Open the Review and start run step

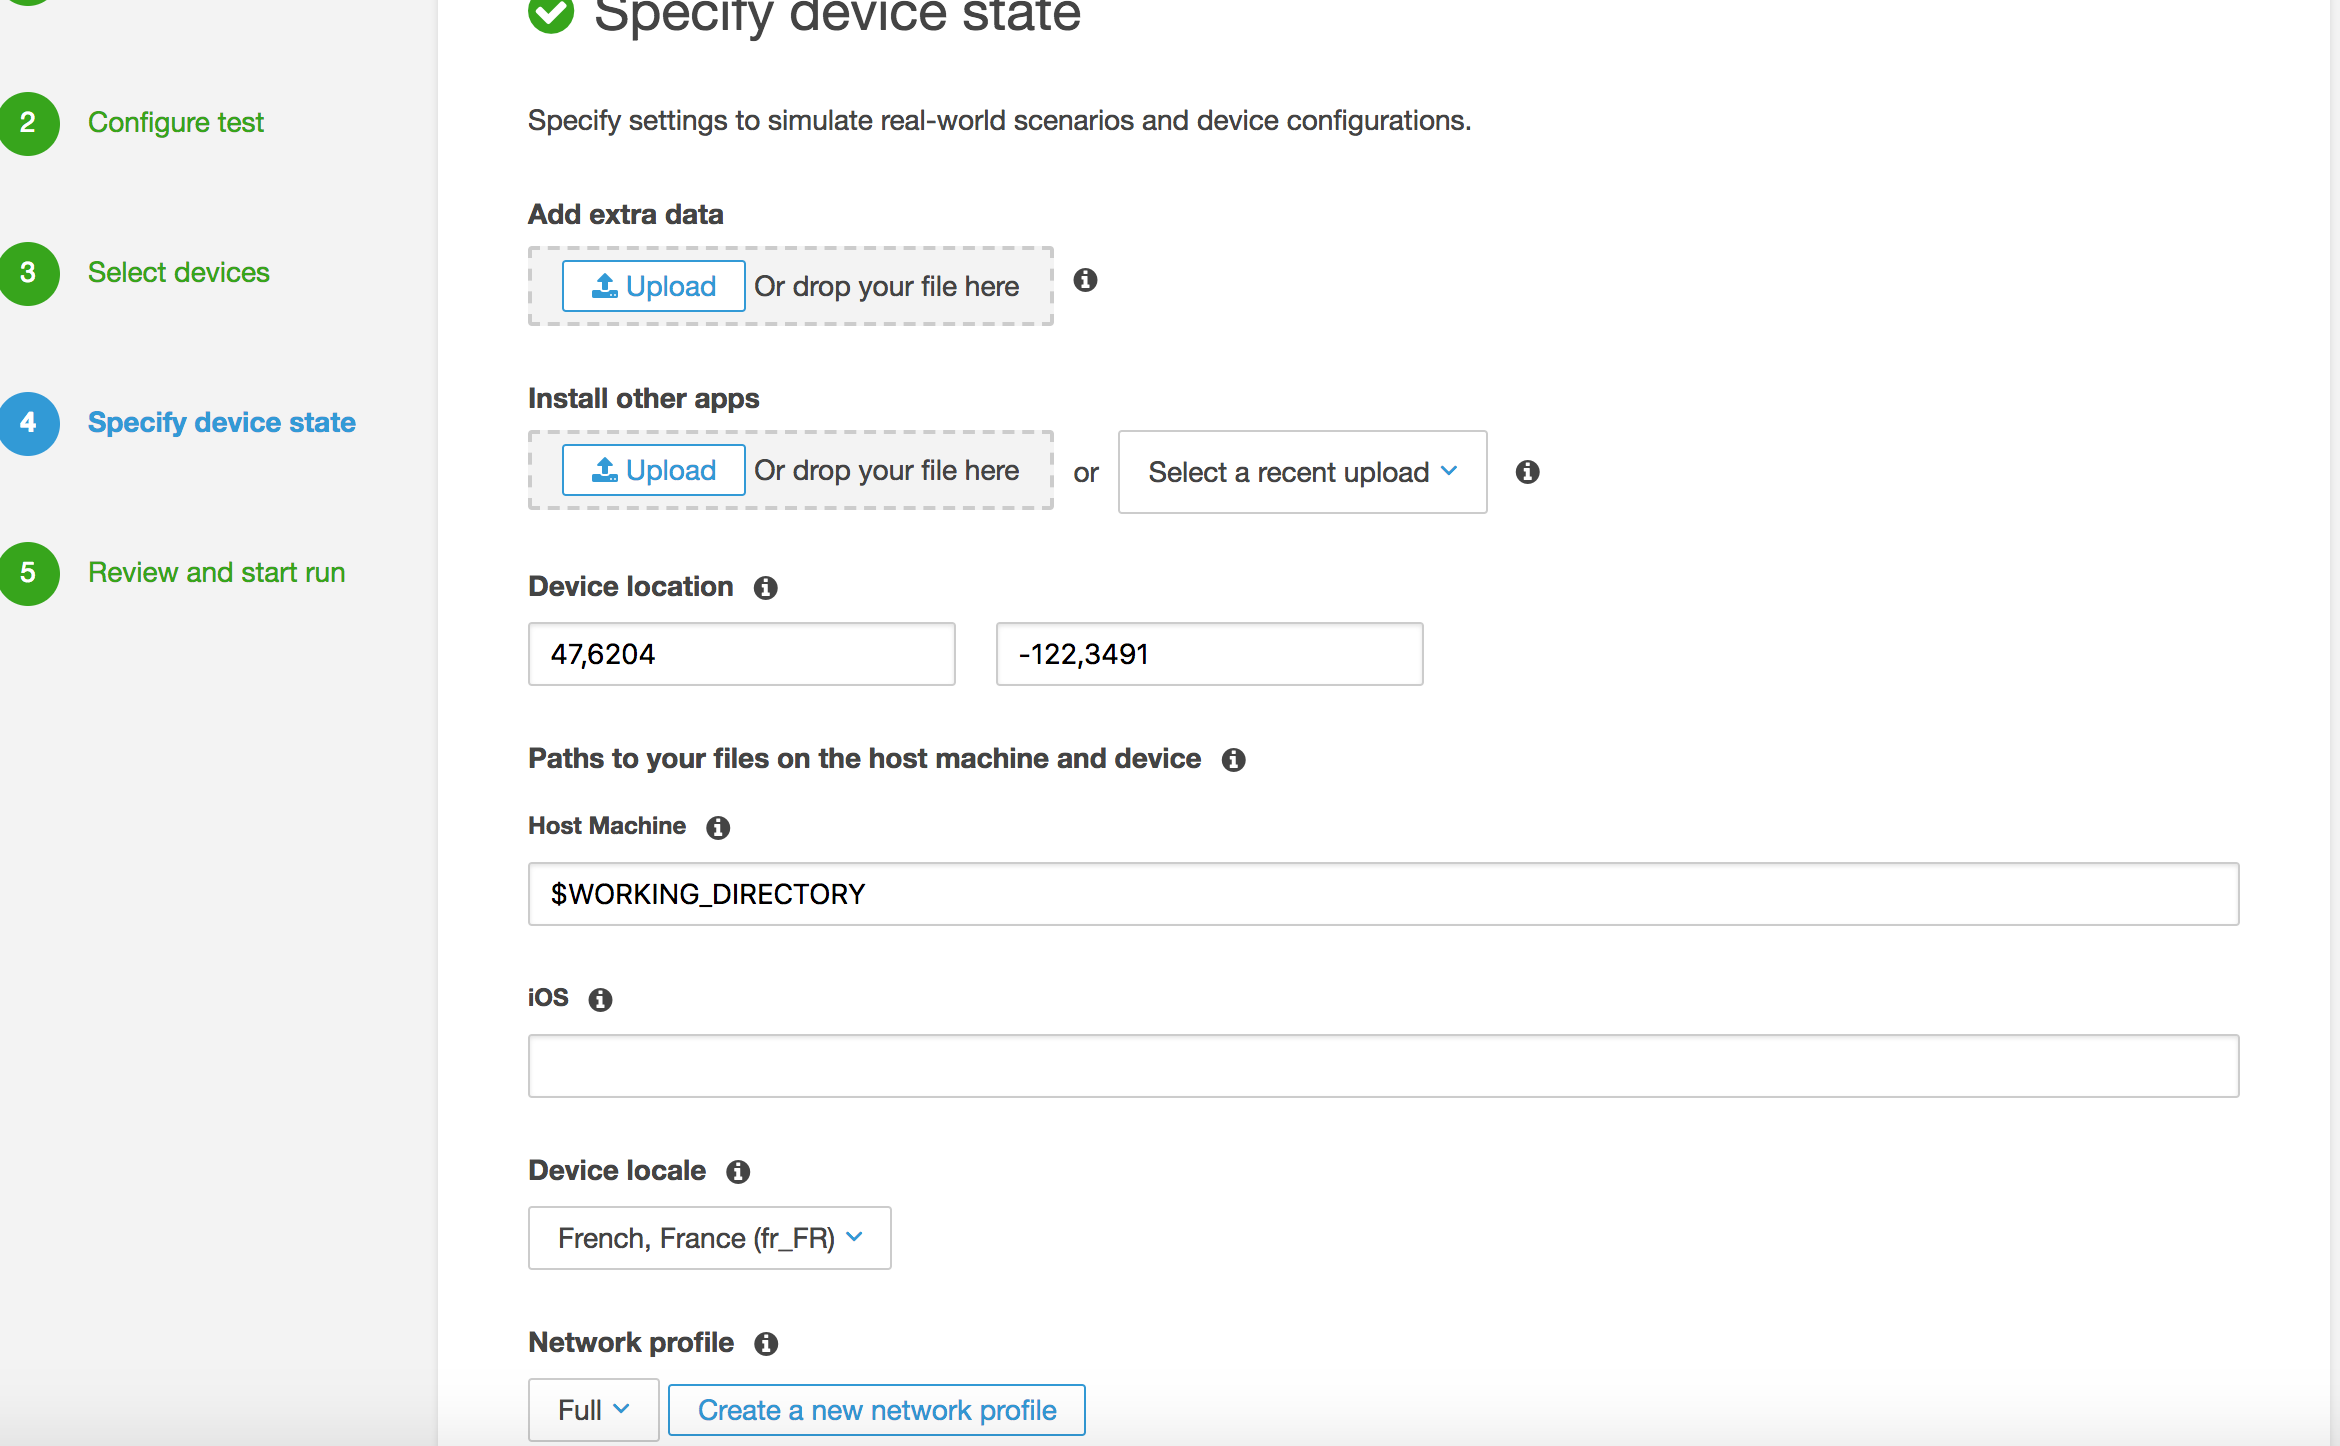click(x=216, y=572)
